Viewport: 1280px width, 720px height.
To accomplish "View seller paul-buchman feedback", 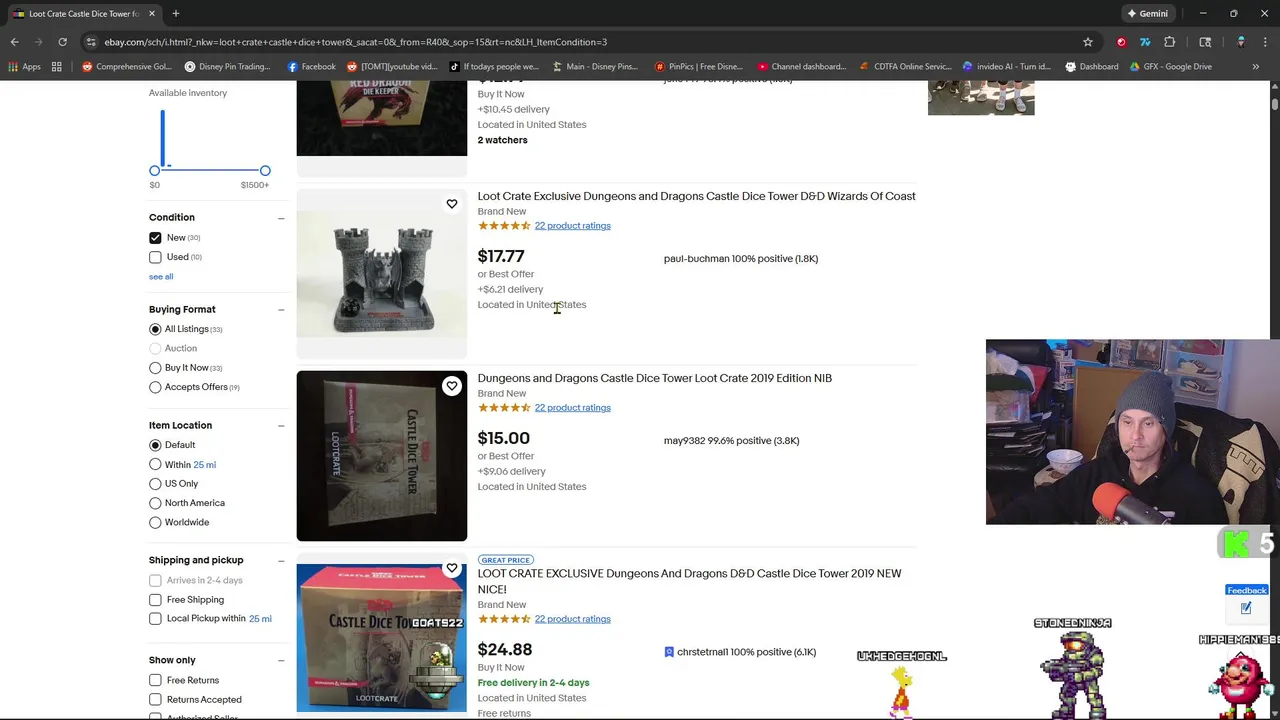I will point(741,259).
